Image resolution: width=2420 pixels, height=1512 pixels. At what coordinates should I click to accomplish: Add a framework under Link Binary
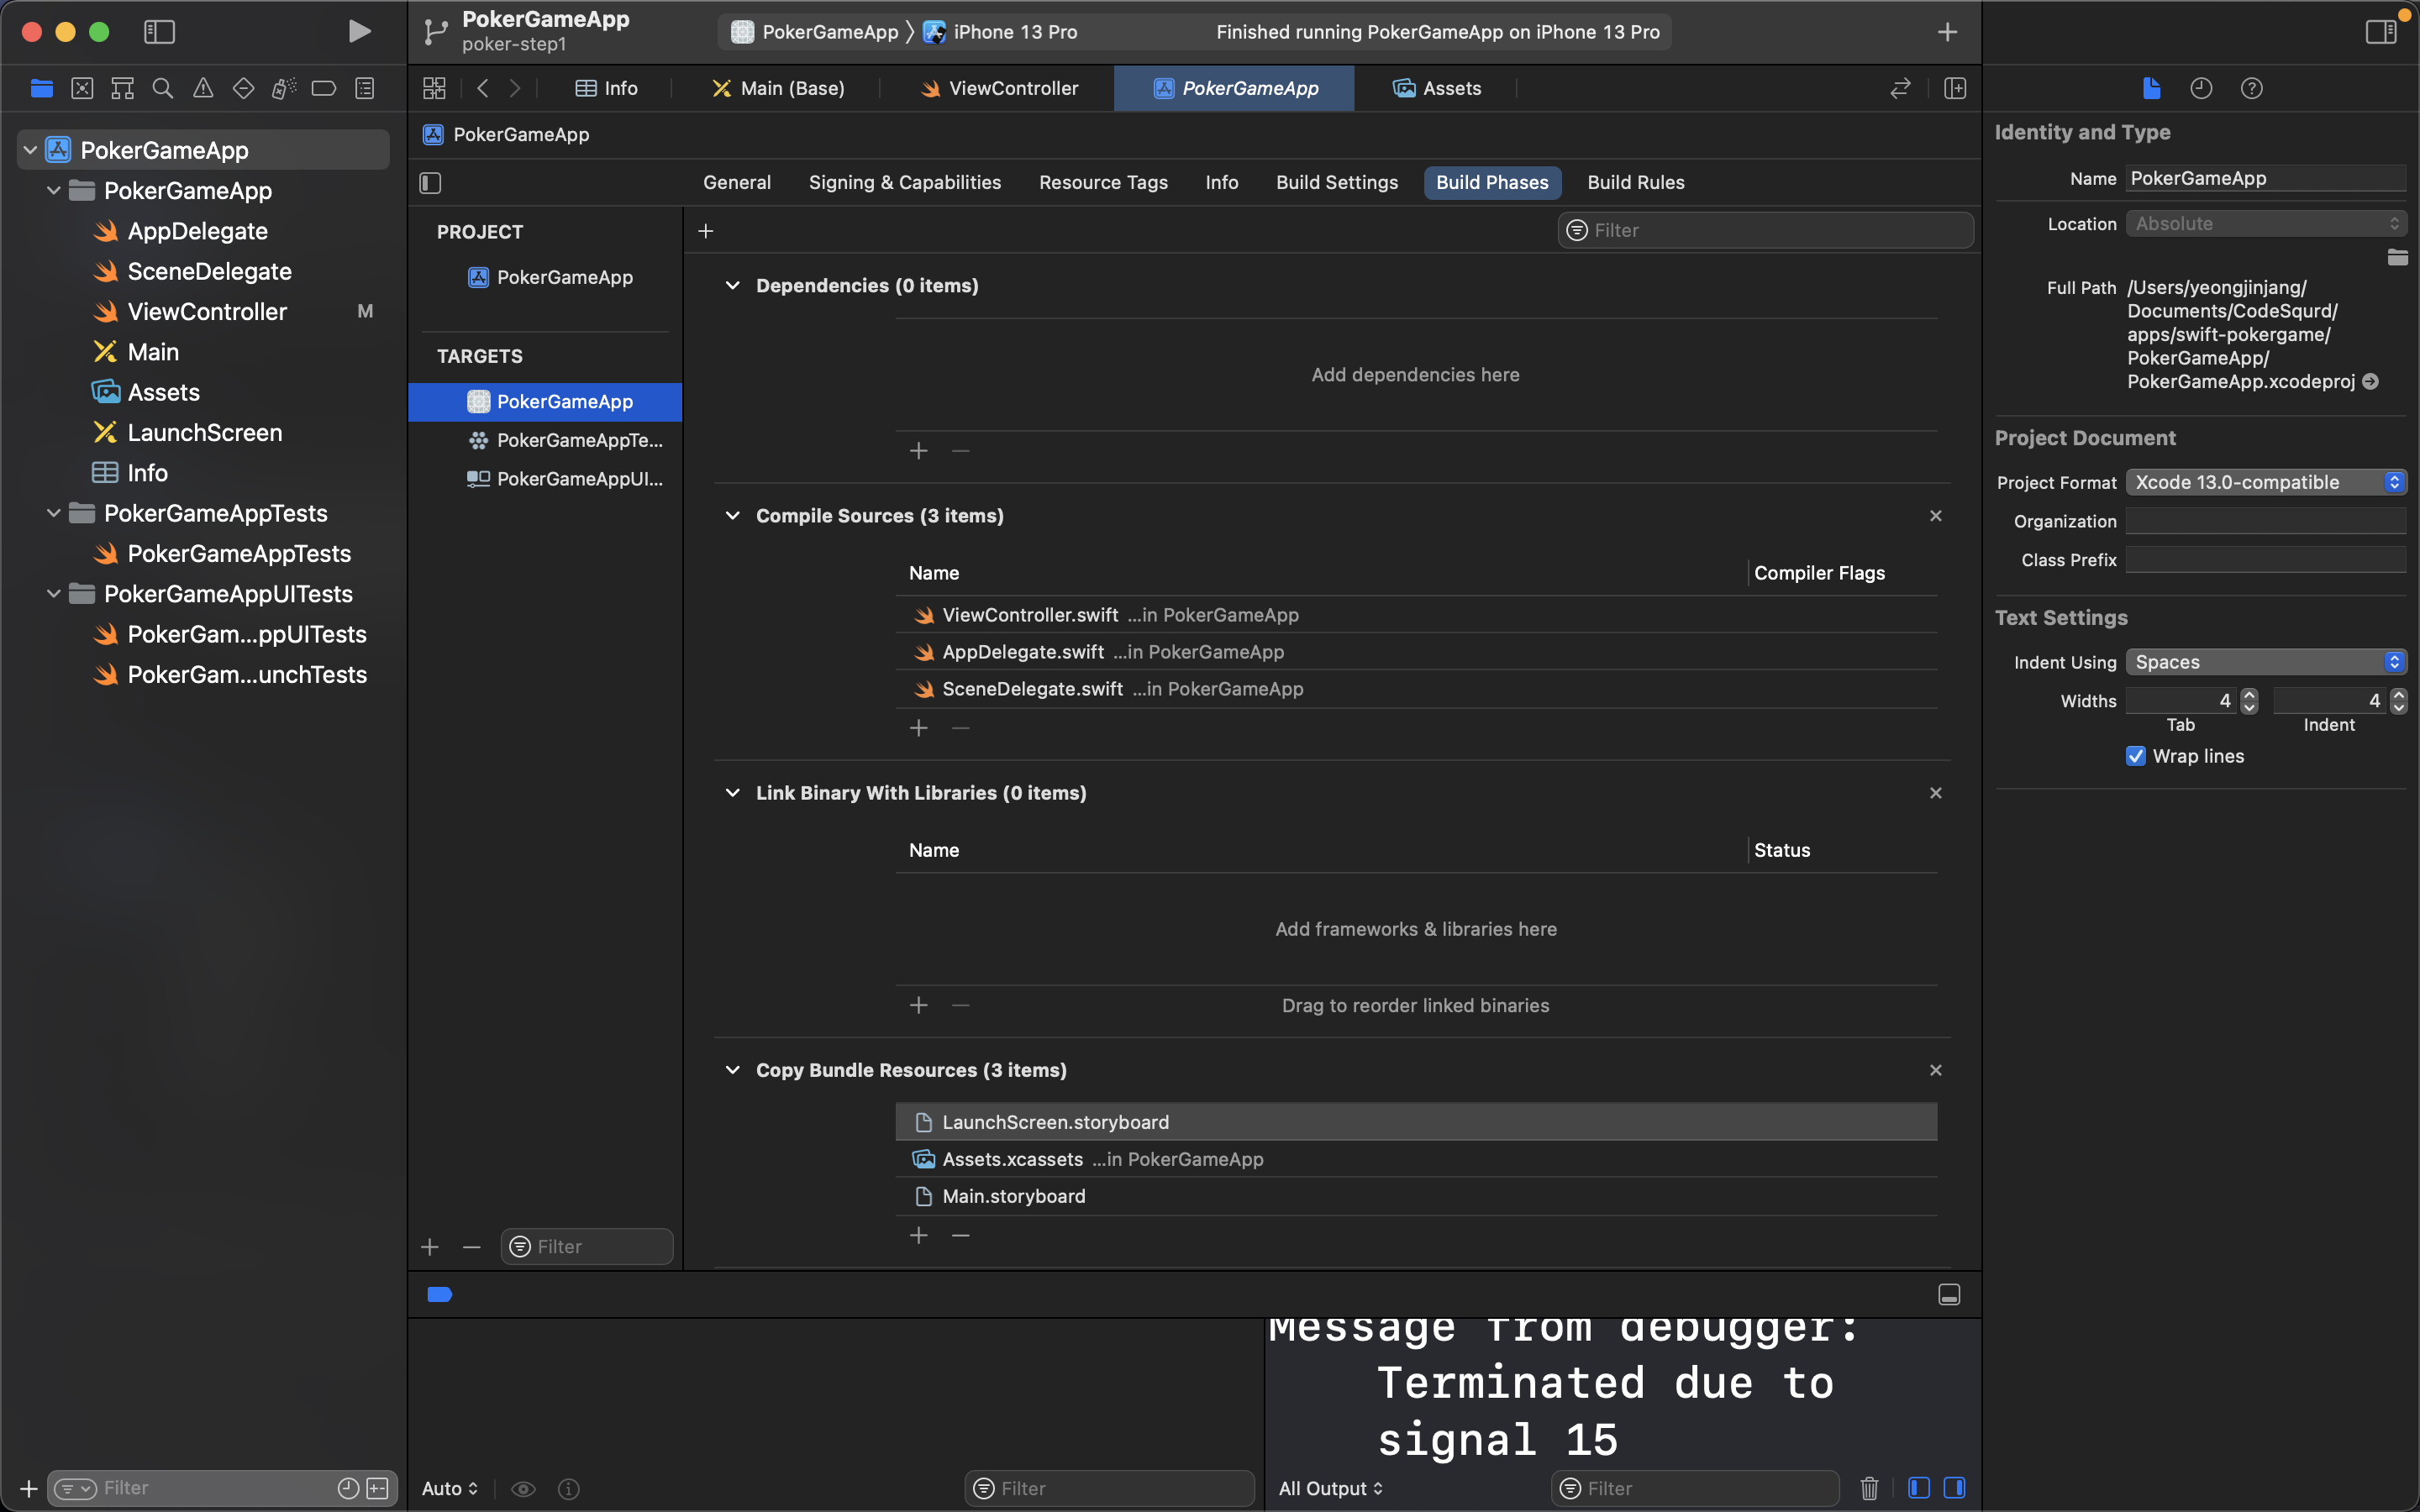click(919, 1005)
